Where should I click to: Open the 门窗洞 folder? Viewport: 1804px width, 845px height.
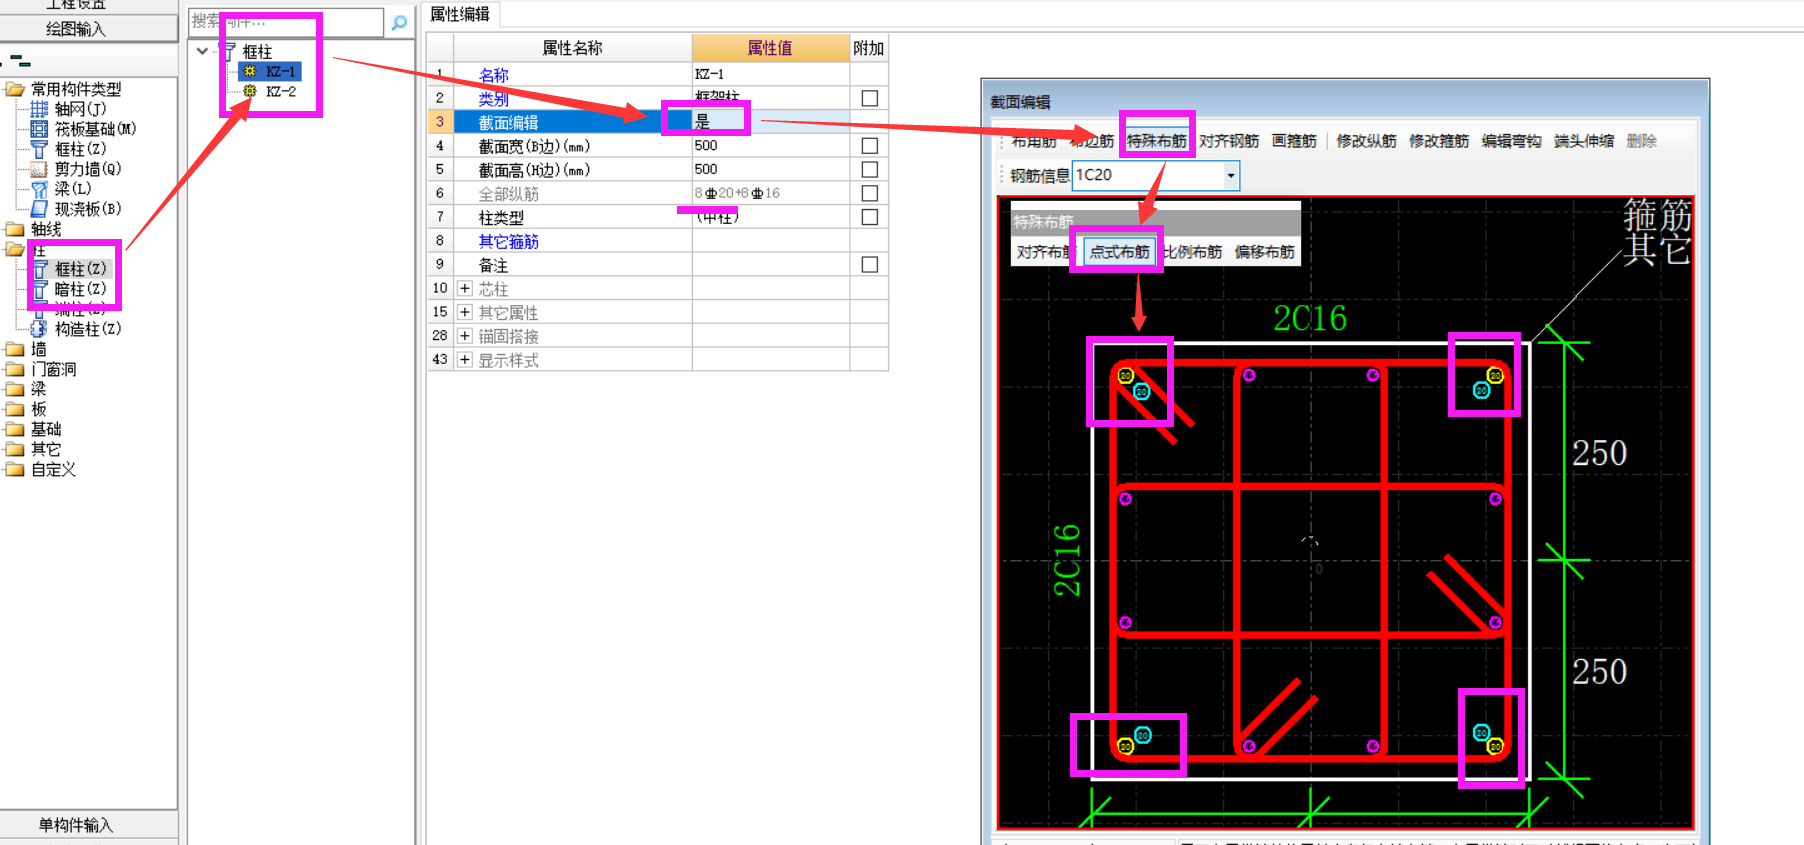[15, 369]
